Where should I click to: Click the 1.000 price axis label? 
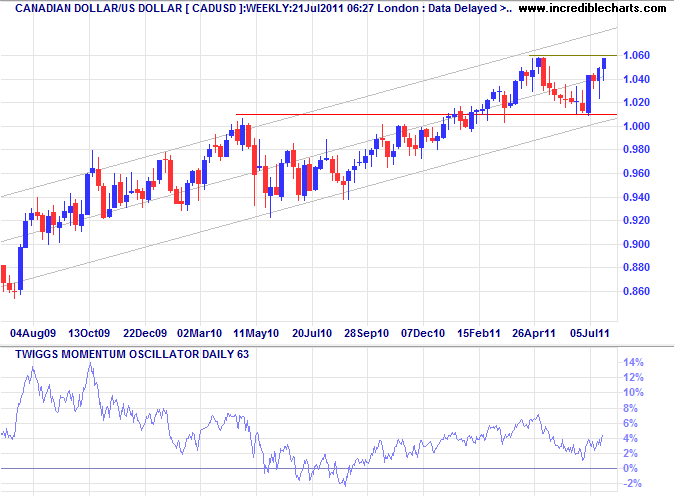[x=636, y=126]
